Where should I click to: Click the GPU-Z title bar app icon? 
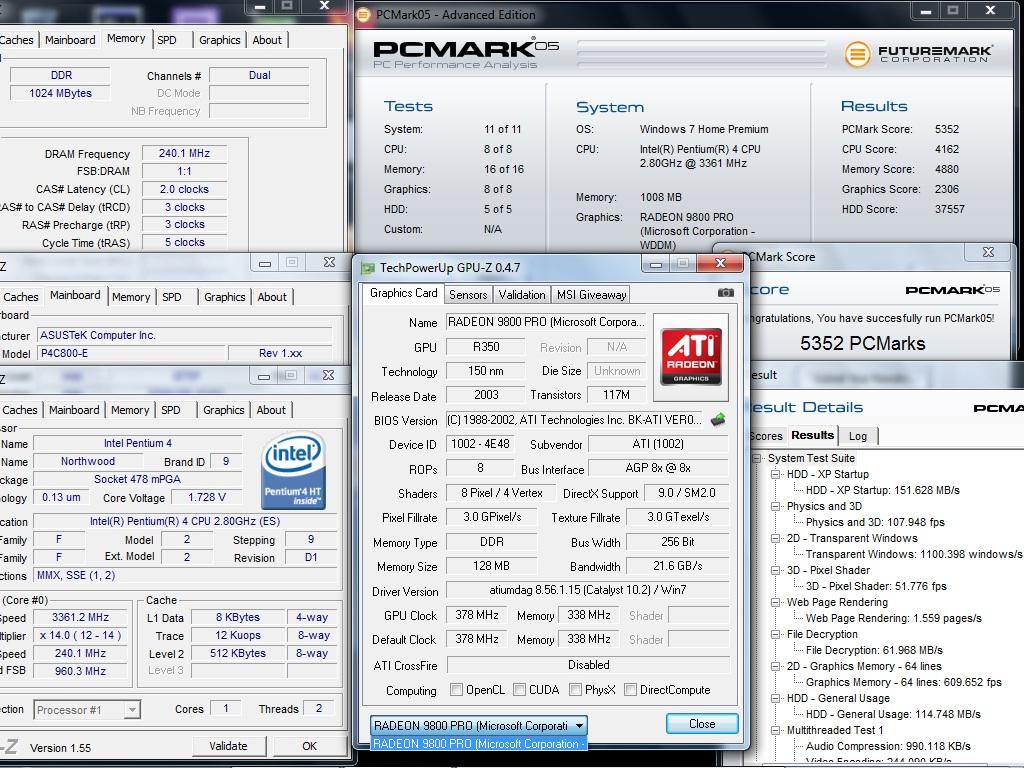click(x=368, y=268)
